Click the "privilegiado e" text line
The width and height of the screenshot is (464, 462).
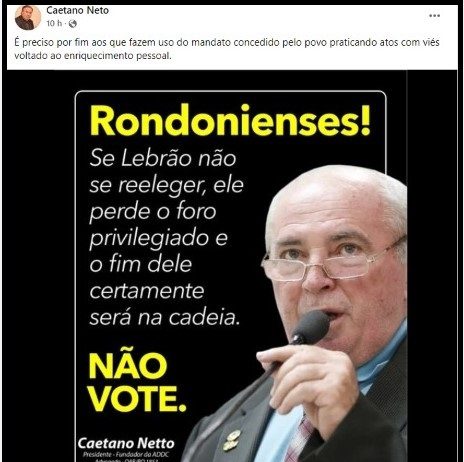[158, 239]
